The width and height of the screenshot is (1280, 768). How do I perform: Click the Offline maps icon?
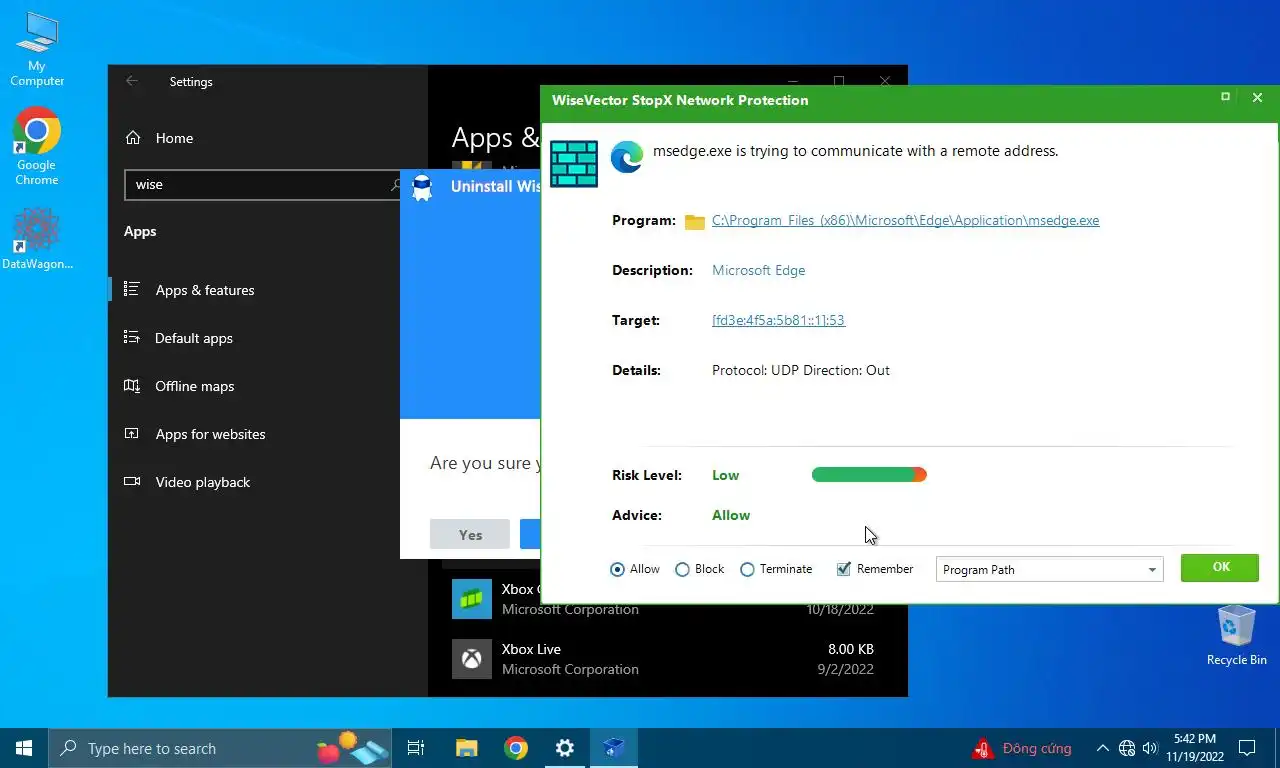click(131, 385)
